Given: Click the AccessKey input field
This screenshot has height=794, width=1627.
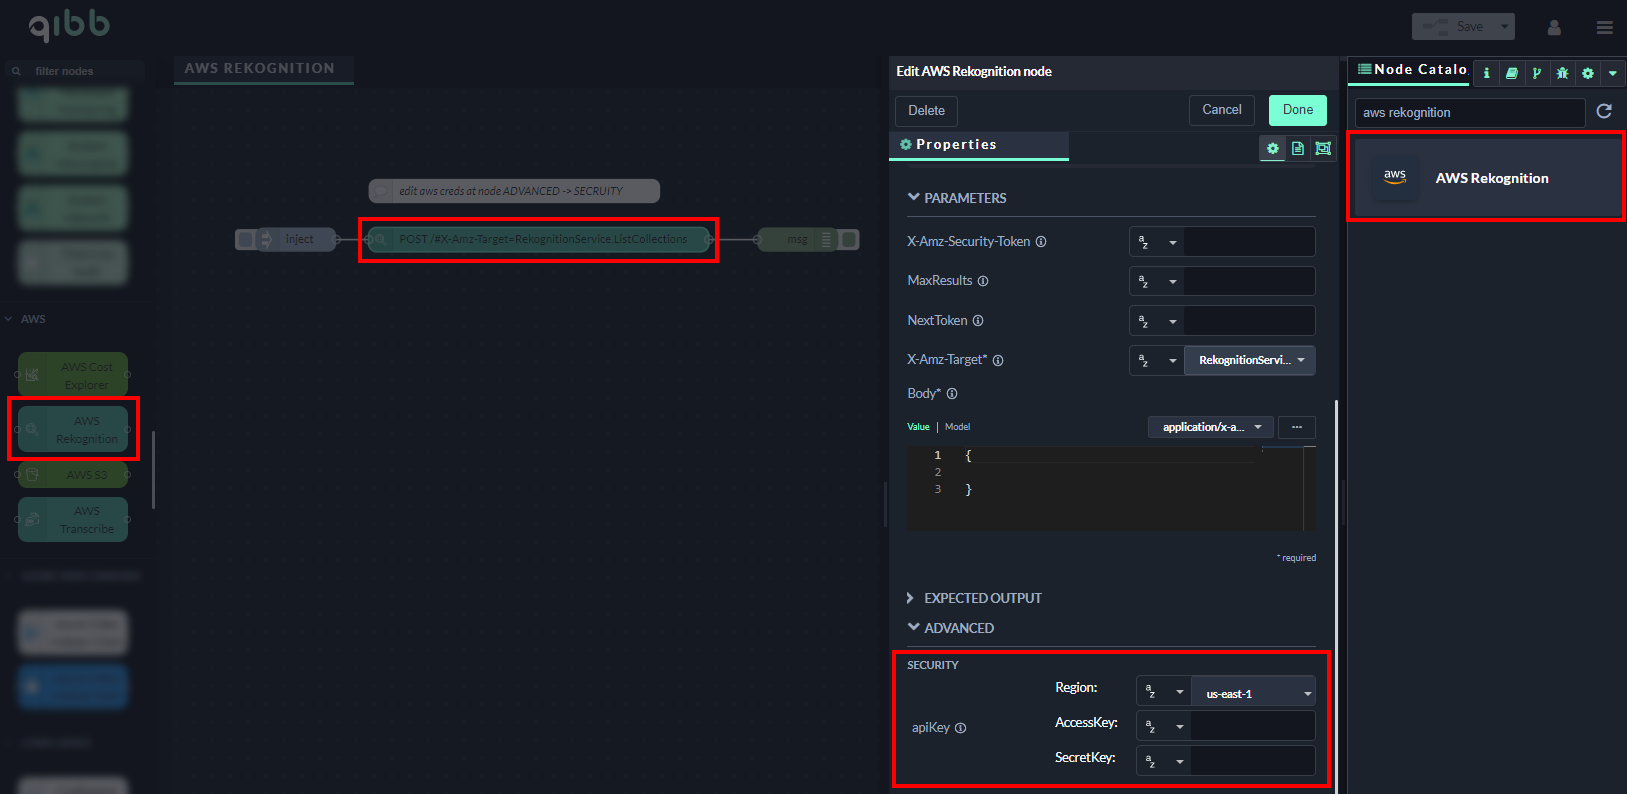Looking at the screenshot, I should point(1252,726).
